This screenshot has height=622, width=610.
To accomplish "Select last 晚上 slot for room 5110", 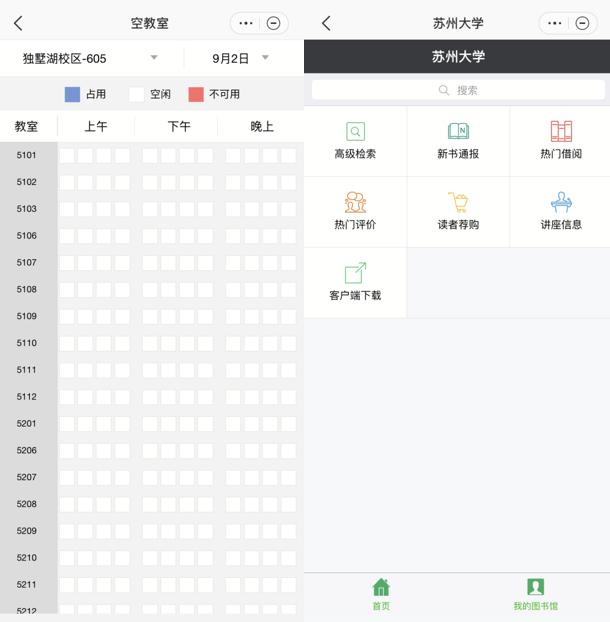I will (x=288, y=343).
